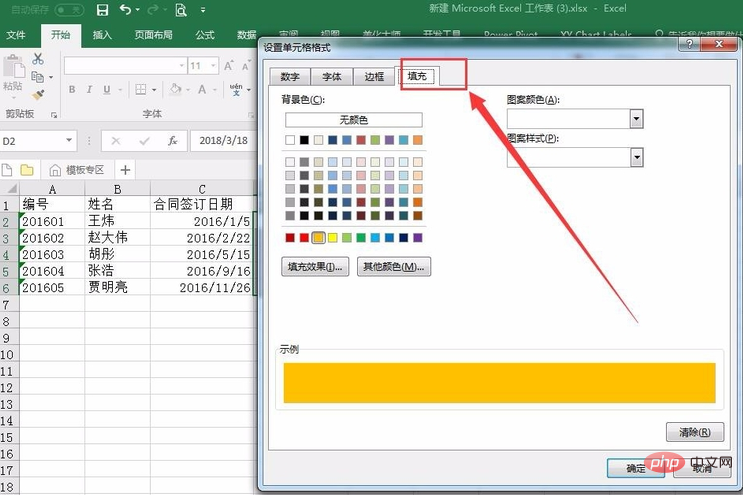Click cell containing 王炜

click(118, 221)
